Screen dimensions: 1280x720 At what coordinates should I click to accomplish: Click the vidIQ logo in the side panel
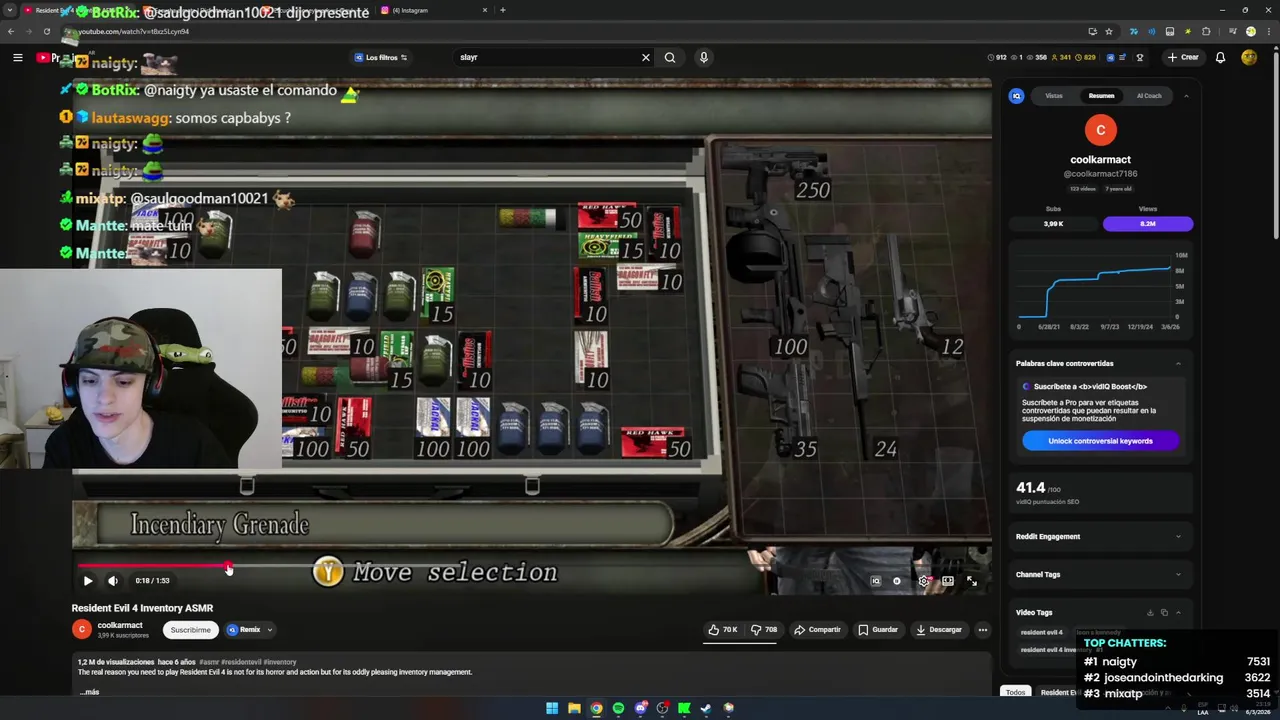(x=1017, y=96)
